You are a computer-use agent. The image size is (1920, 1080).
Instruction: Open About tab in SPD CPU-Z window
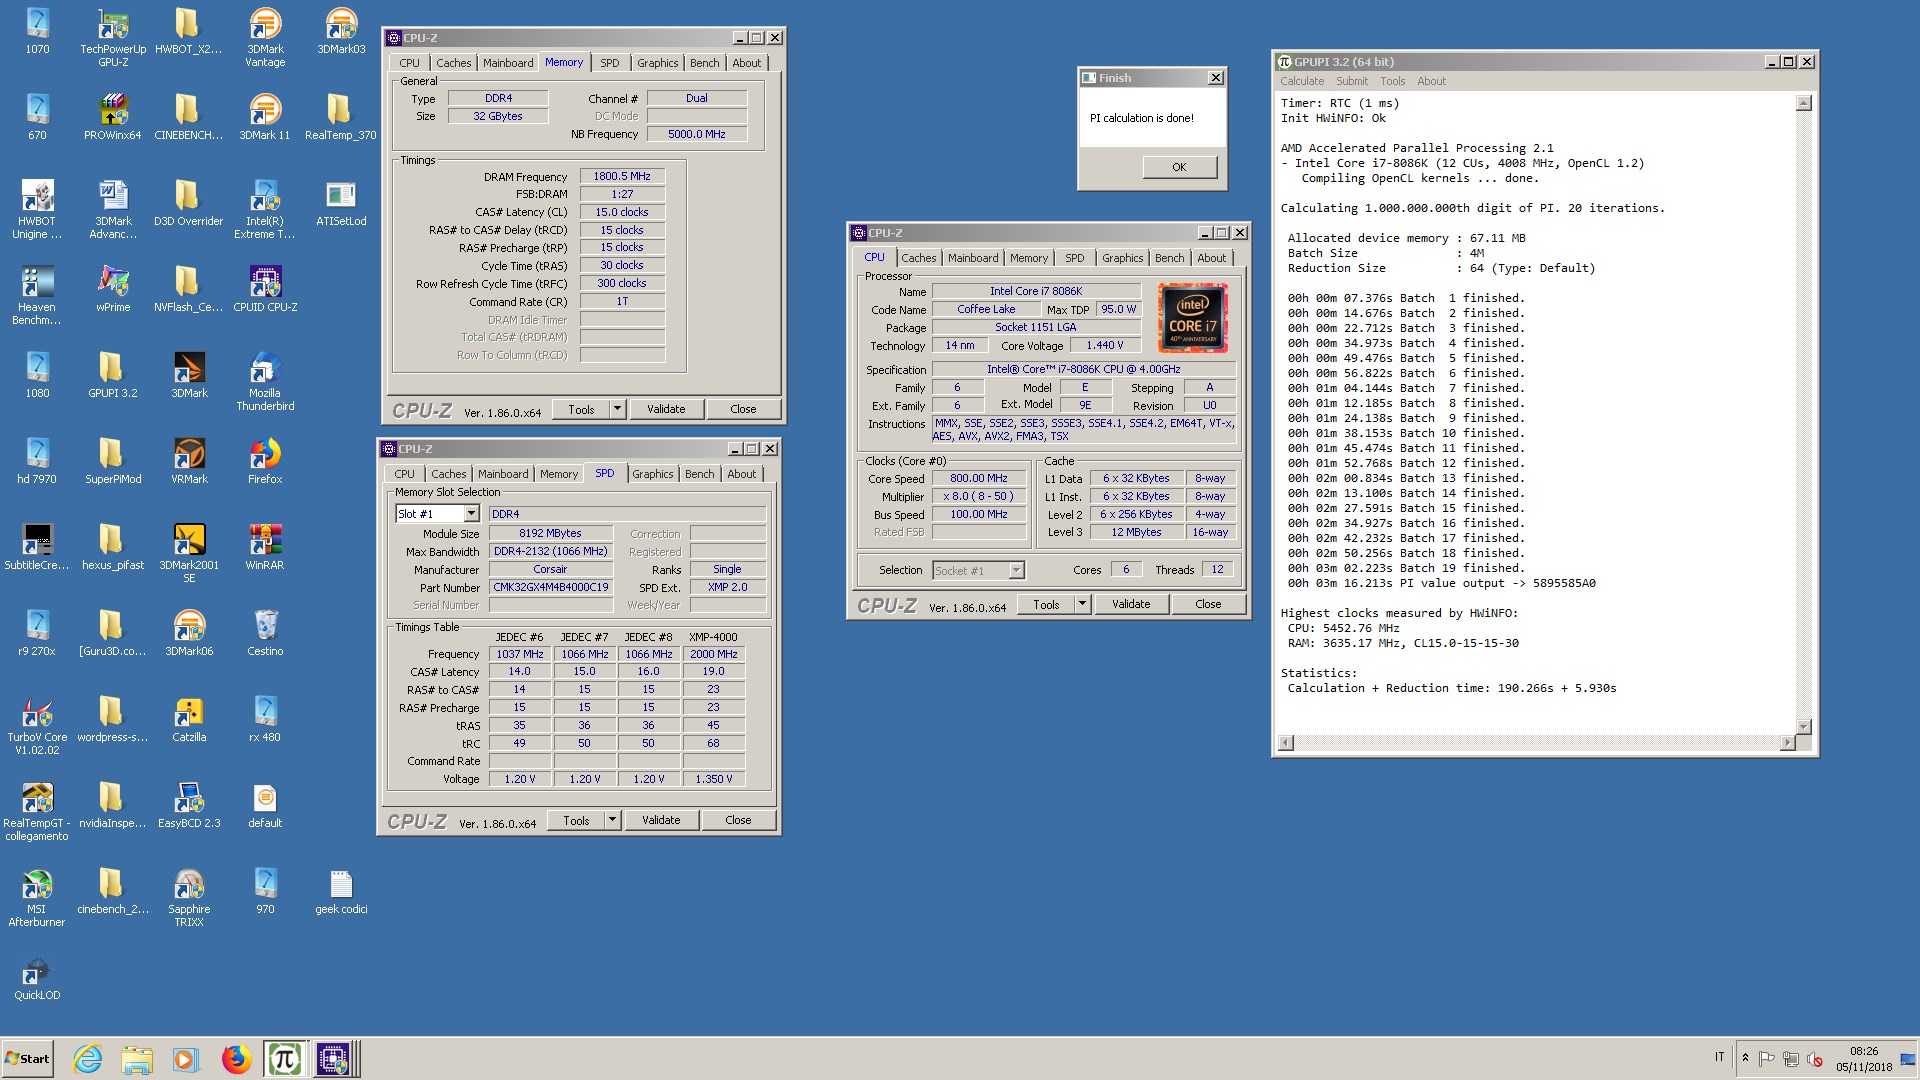click(741, 474)
